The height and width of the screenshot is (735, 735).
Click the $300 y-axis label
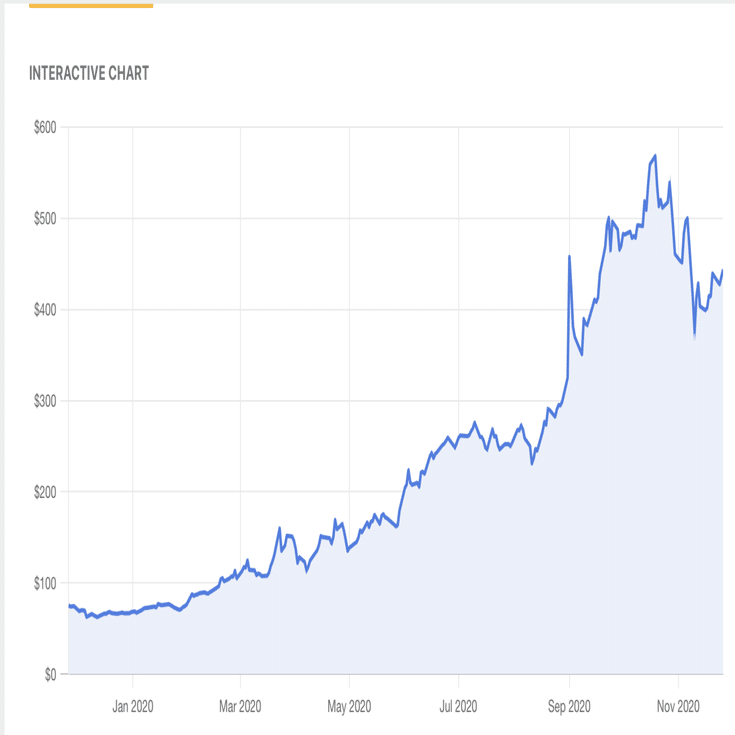pyautogui.click(x=44, y=400)
